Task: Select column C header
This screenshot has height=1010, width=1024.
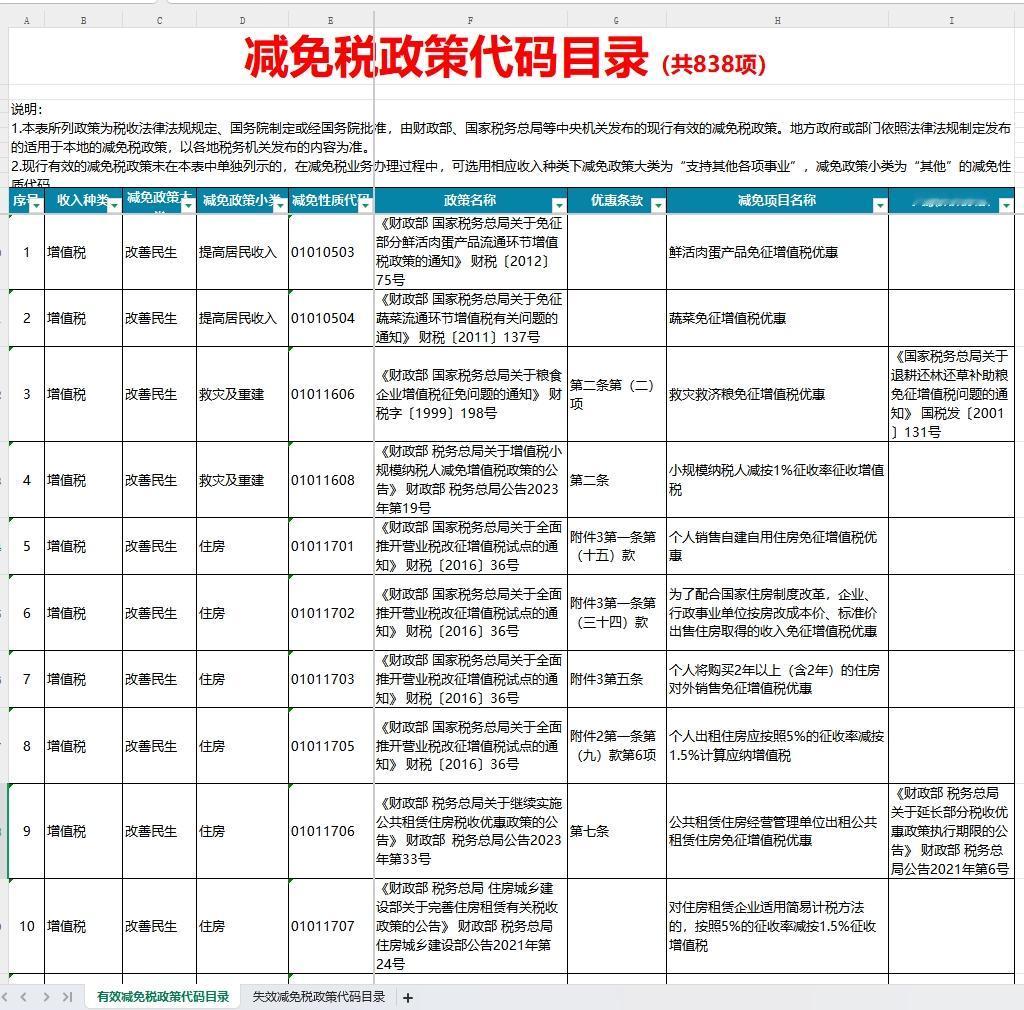Action: pyautogui.click(x=159, y=20)
